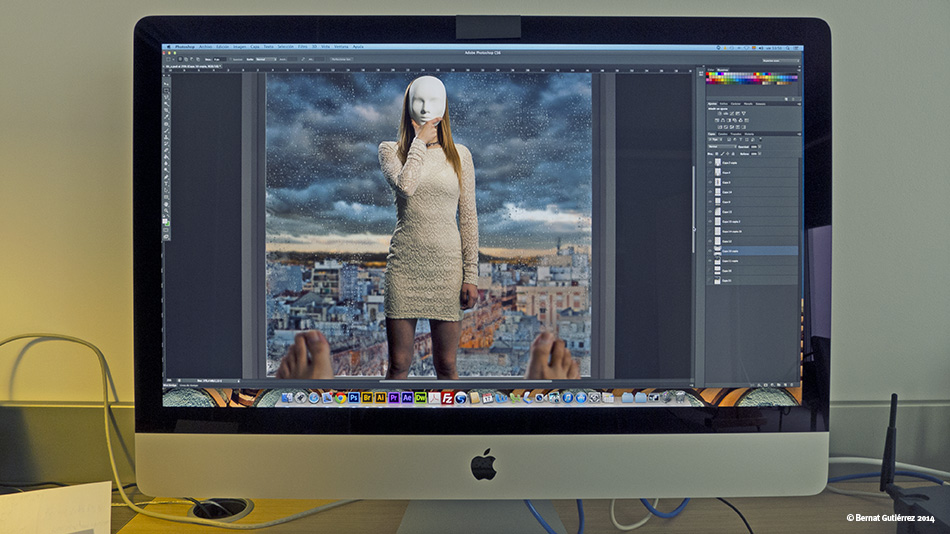Open the Estilo dropdown in options bar

pyautogui.click(x=266, y=59)
